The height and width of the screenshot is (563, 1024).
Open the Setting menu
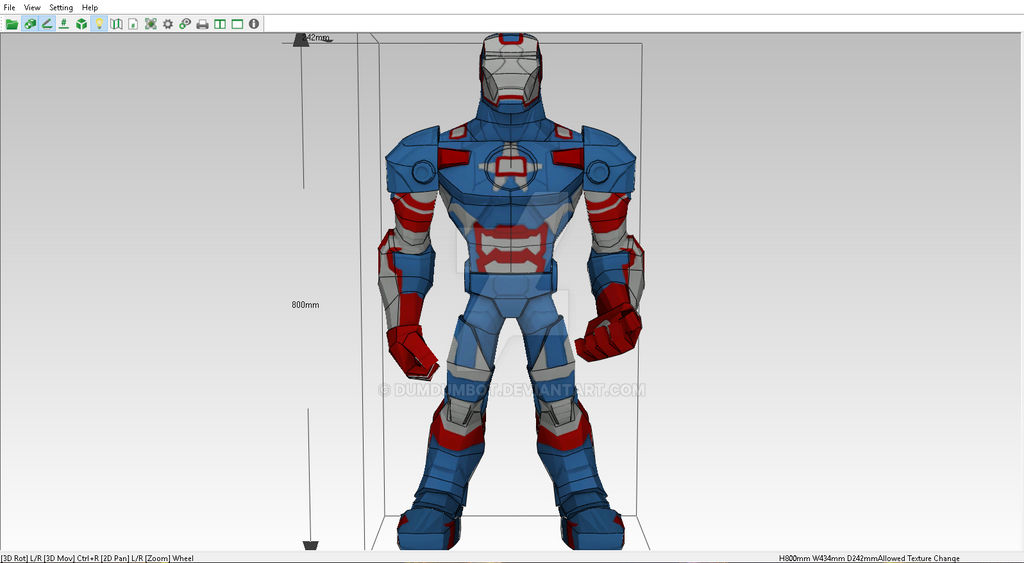[x=61, y=7]
